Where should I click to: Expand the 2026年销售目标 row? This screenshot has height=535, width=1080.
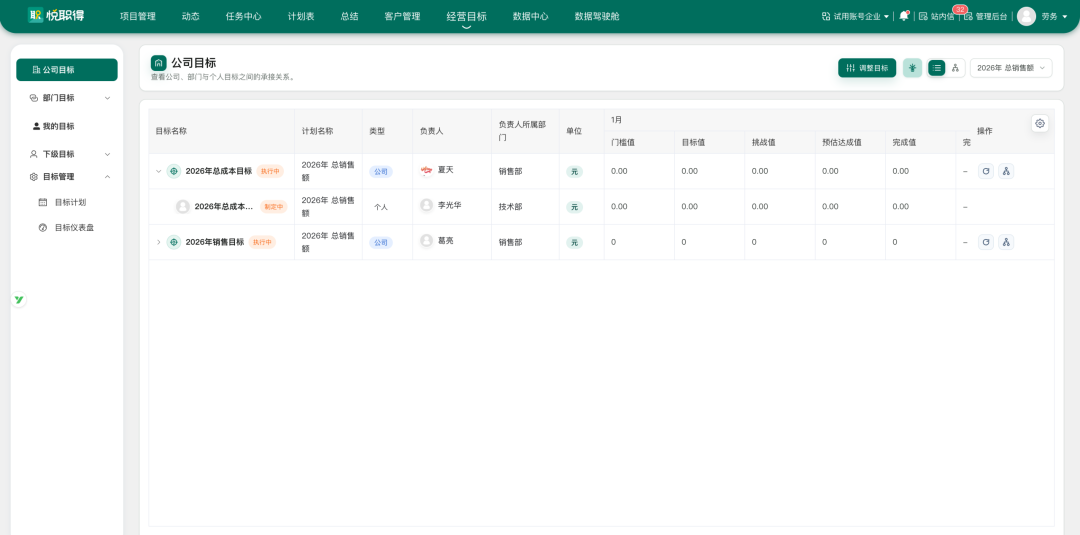click(x=158, y=242)
